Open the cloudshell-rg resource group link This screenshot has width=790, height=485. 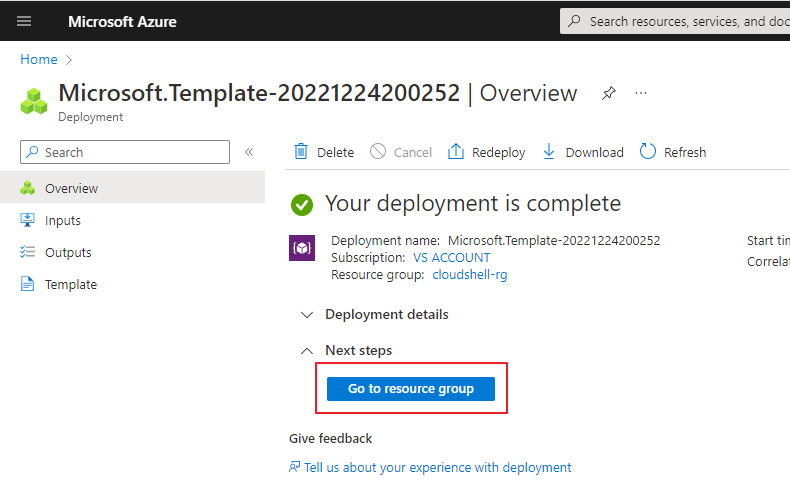469,274
